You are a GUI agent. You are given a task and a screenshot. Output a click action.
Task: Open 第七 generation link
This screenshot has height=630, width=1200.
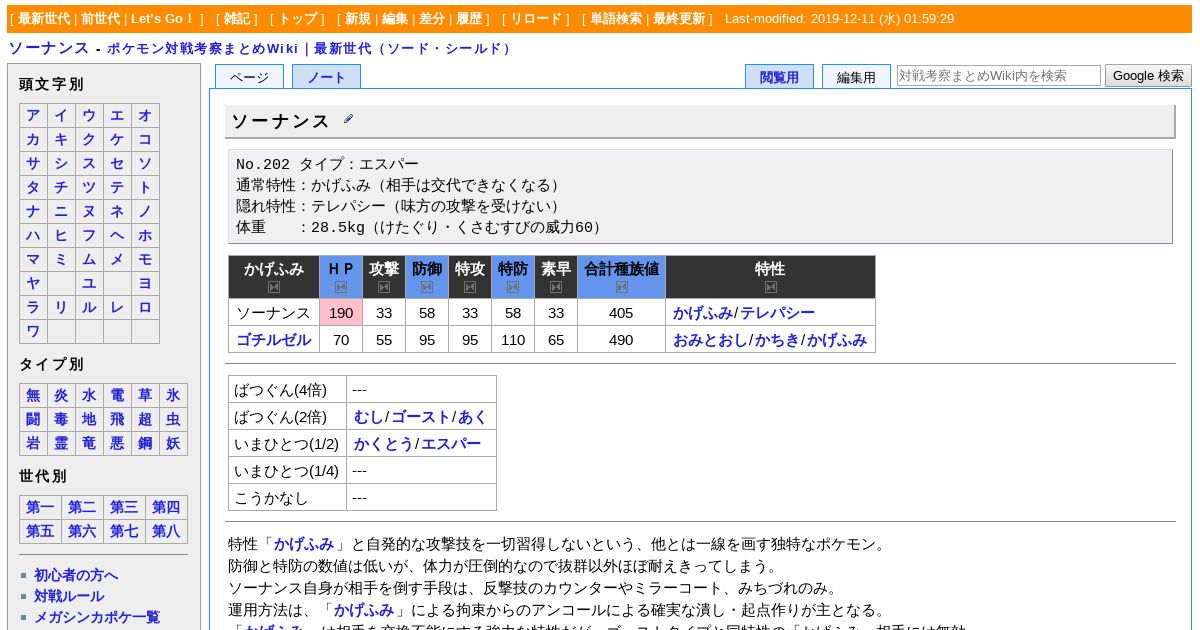(124, 532)
